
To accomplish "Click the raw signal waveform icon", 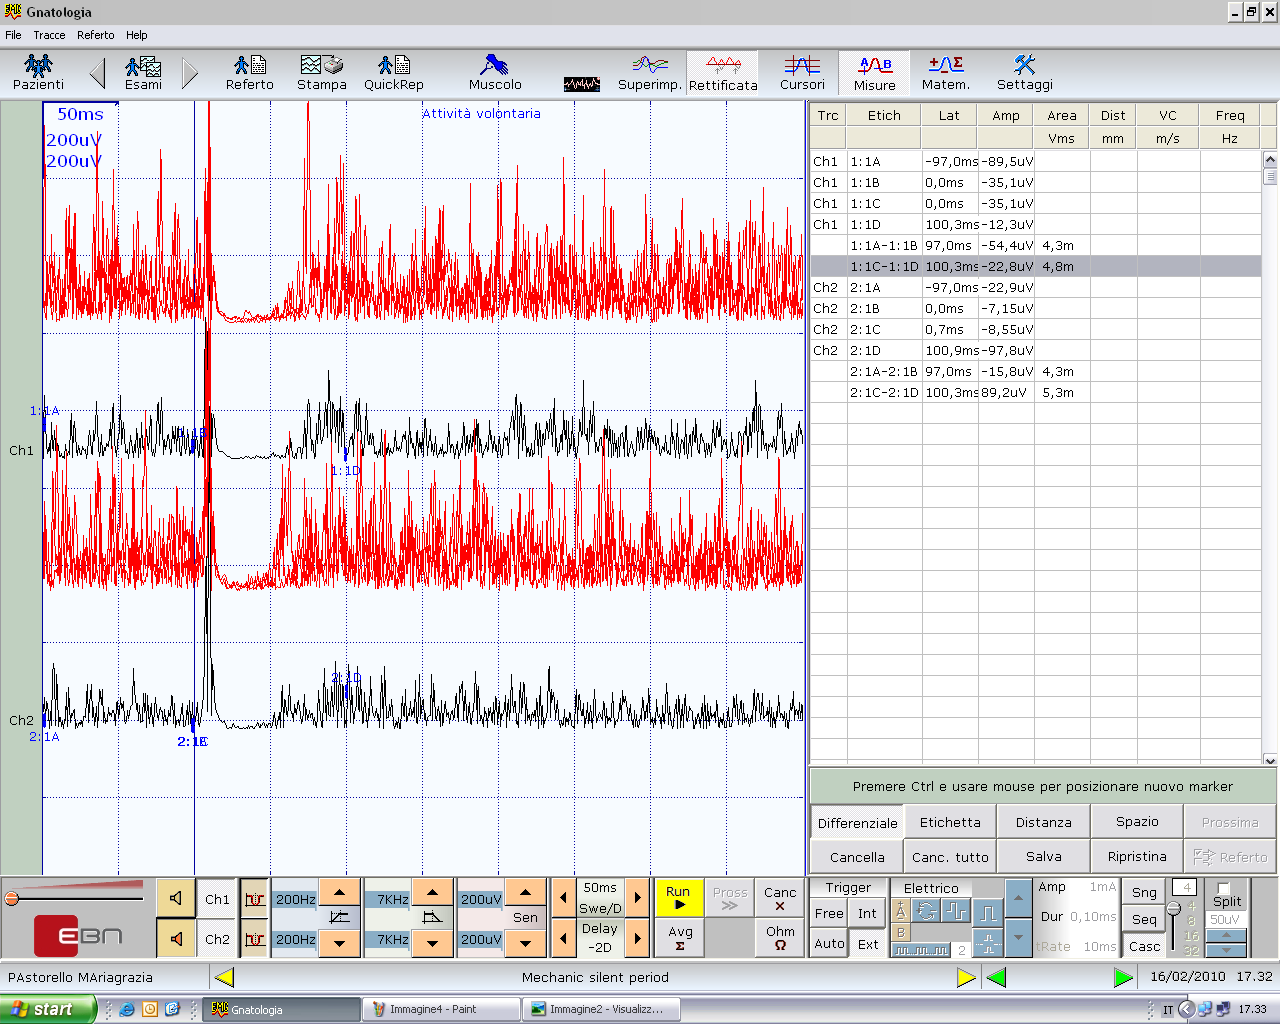I will pos(582,84).
